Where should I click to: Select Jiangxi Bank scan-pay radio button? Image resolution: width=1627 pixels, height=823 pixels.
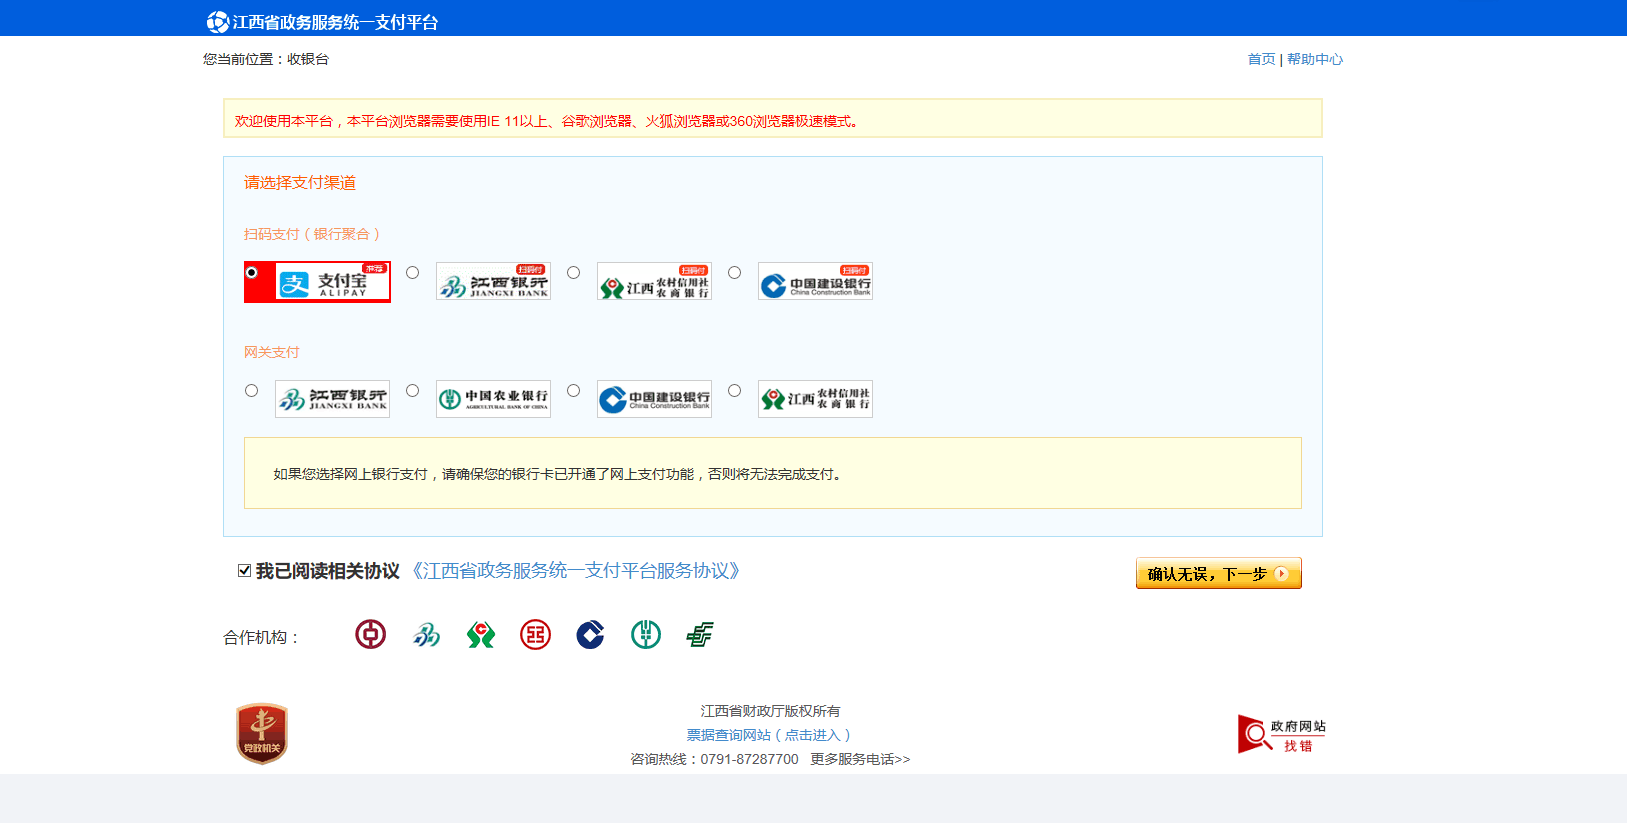(412, 273)
